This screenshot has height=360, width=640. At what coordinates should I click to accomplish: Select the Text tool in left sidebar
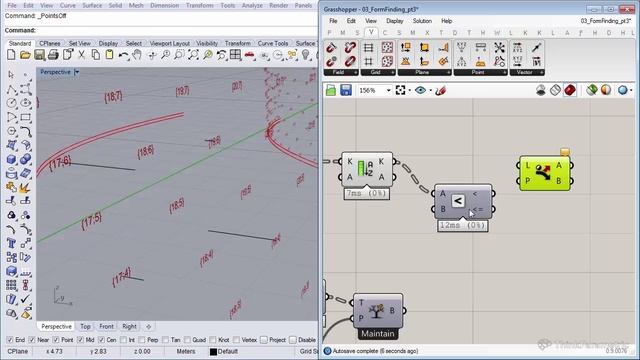point(11,244)
